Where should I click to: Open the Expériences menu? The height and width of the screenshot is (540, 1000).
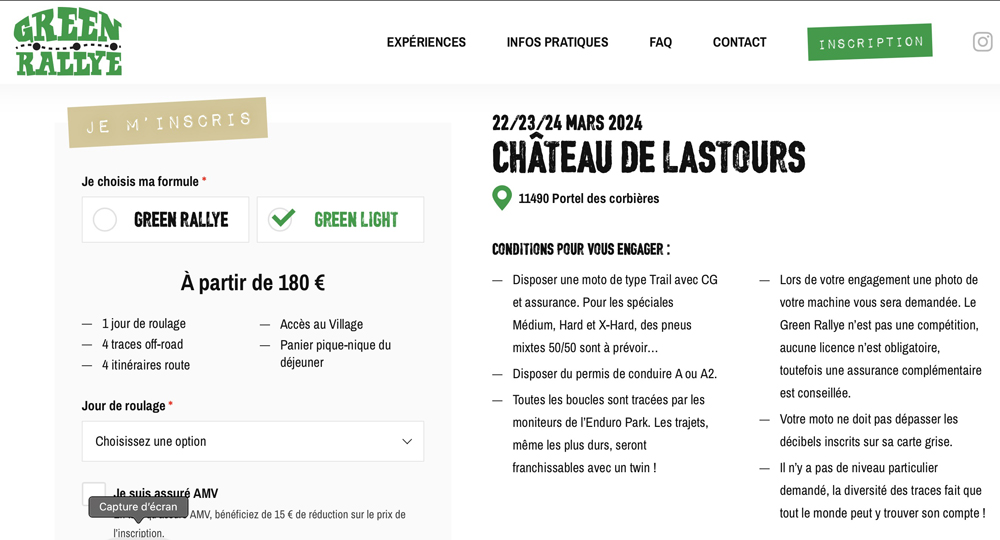coord(426,42)
